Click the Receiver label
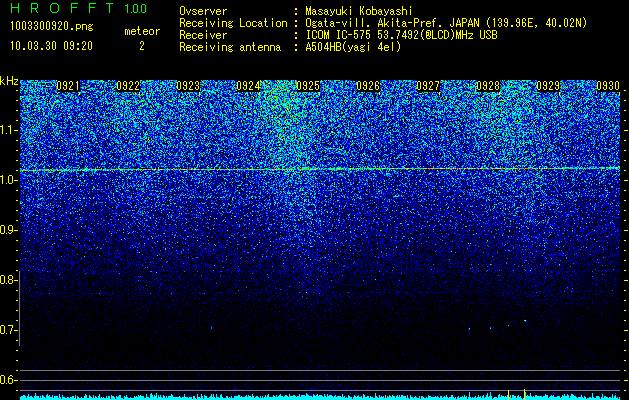 tap(203, 35)
